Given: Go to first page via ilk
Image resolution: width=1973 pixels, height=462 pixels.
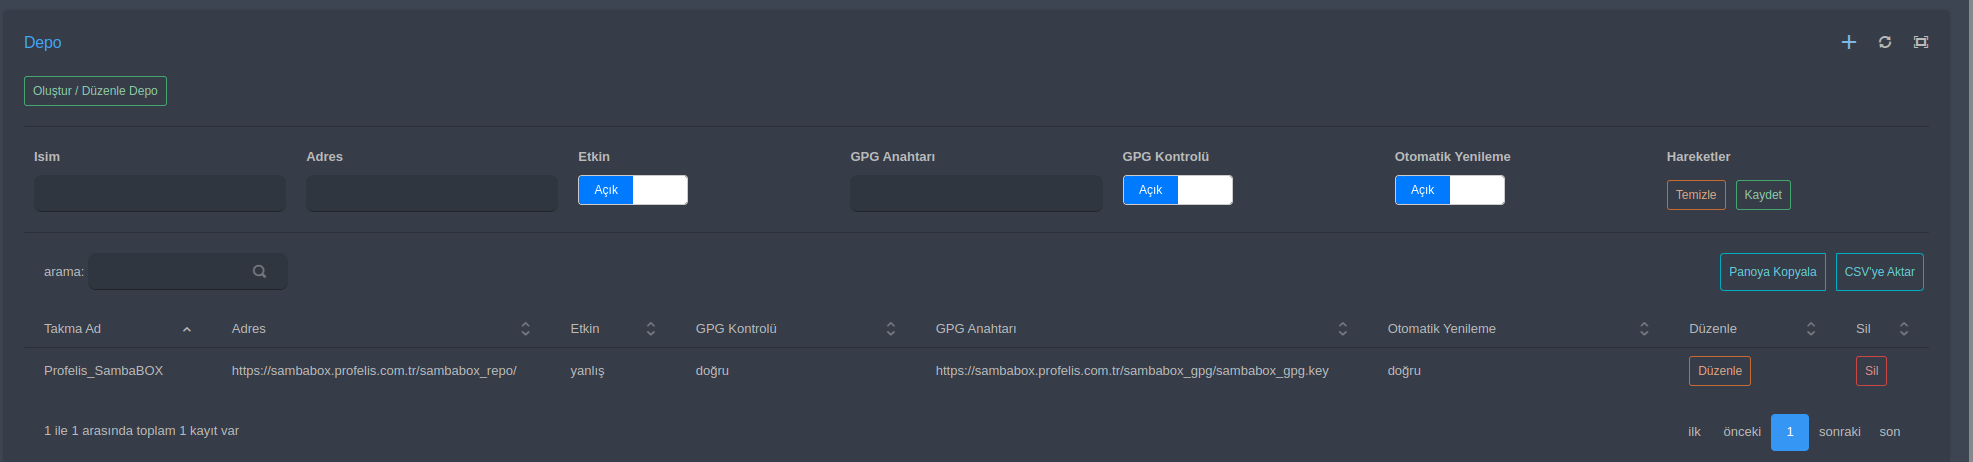Looking at the screenshot, I should [x=1694, y=432].
